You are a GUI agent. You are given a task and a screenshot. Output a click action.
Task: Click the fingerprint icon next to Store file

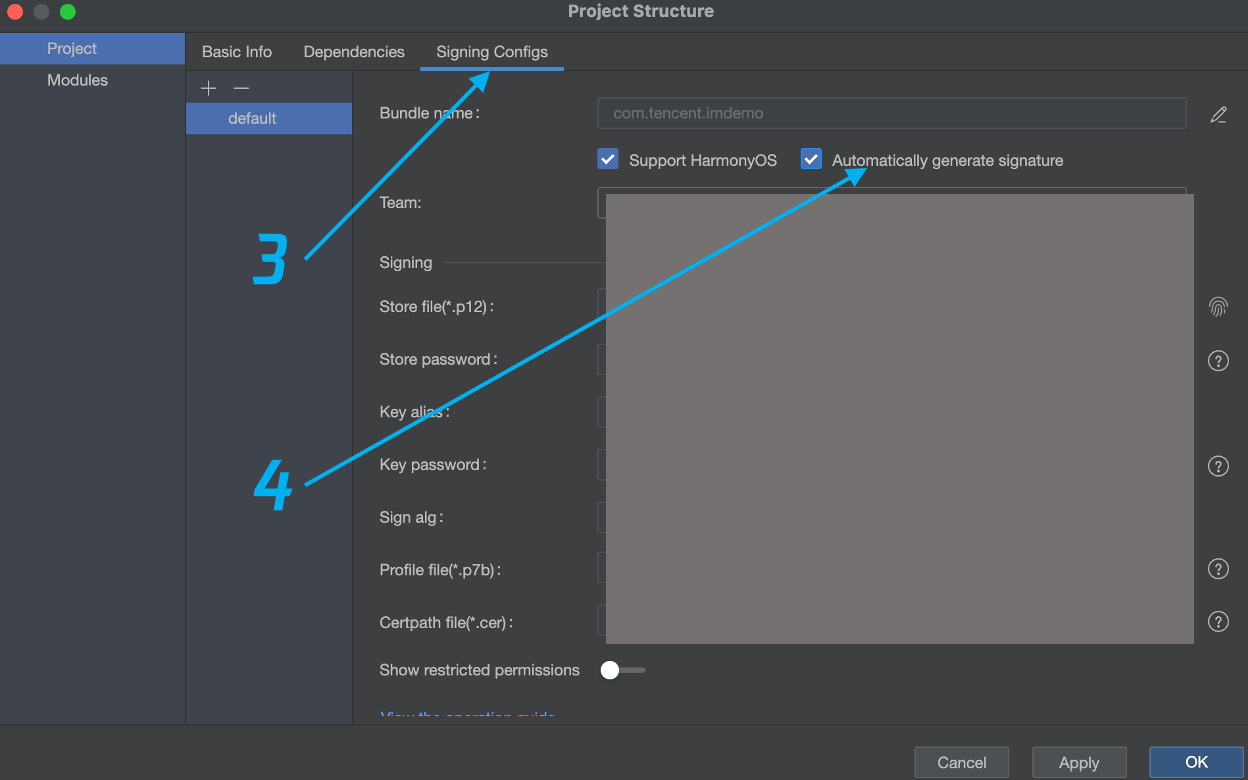coord(1218,307)
